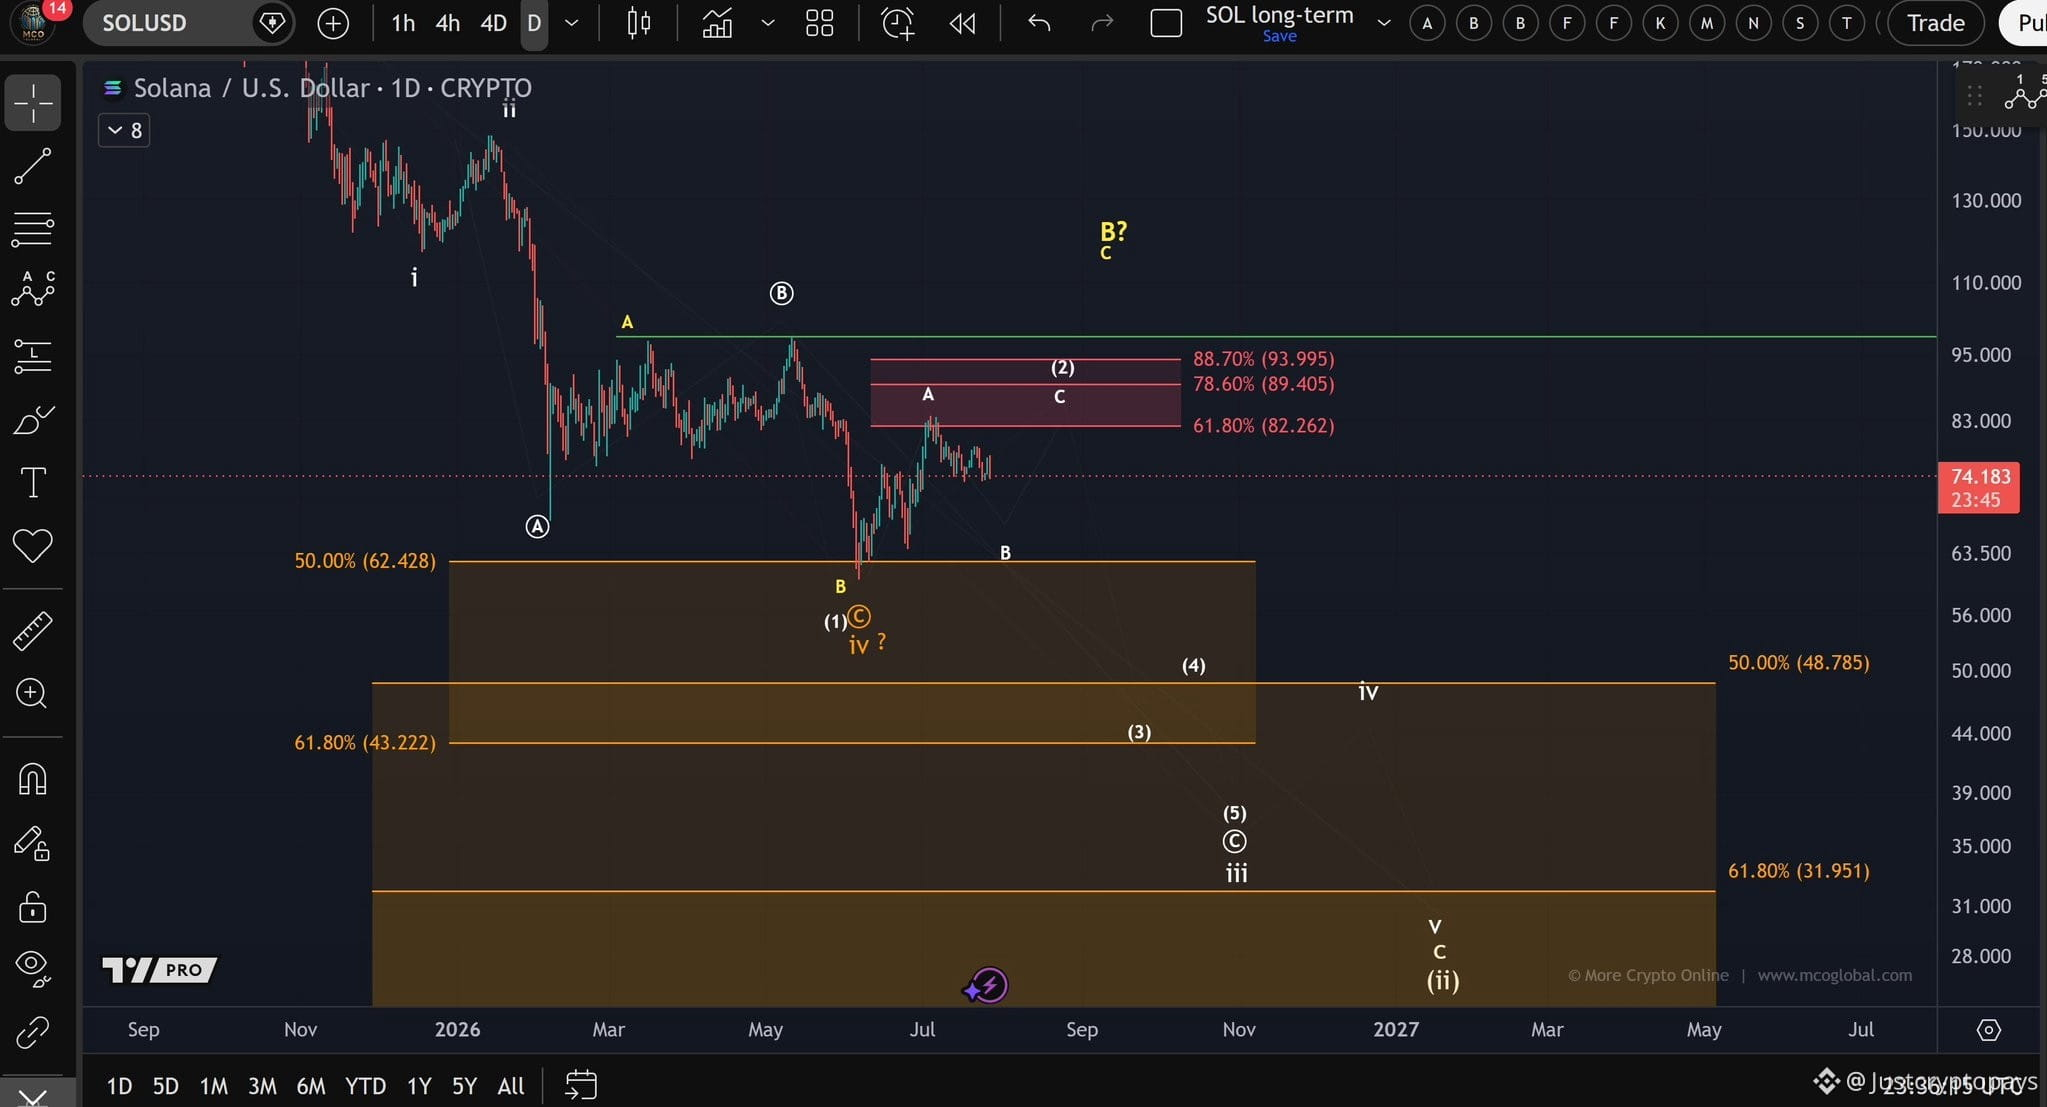Create a new price alert
The image size is (2047, 1107).
point(897,23)
